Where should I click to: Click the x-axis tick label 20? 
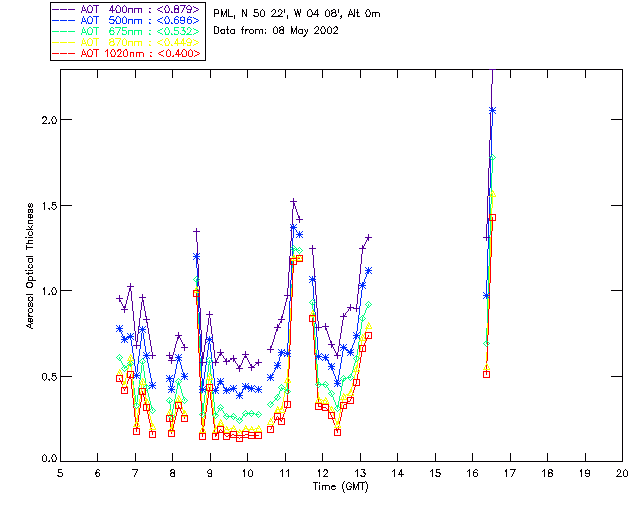tap(622, 473)
